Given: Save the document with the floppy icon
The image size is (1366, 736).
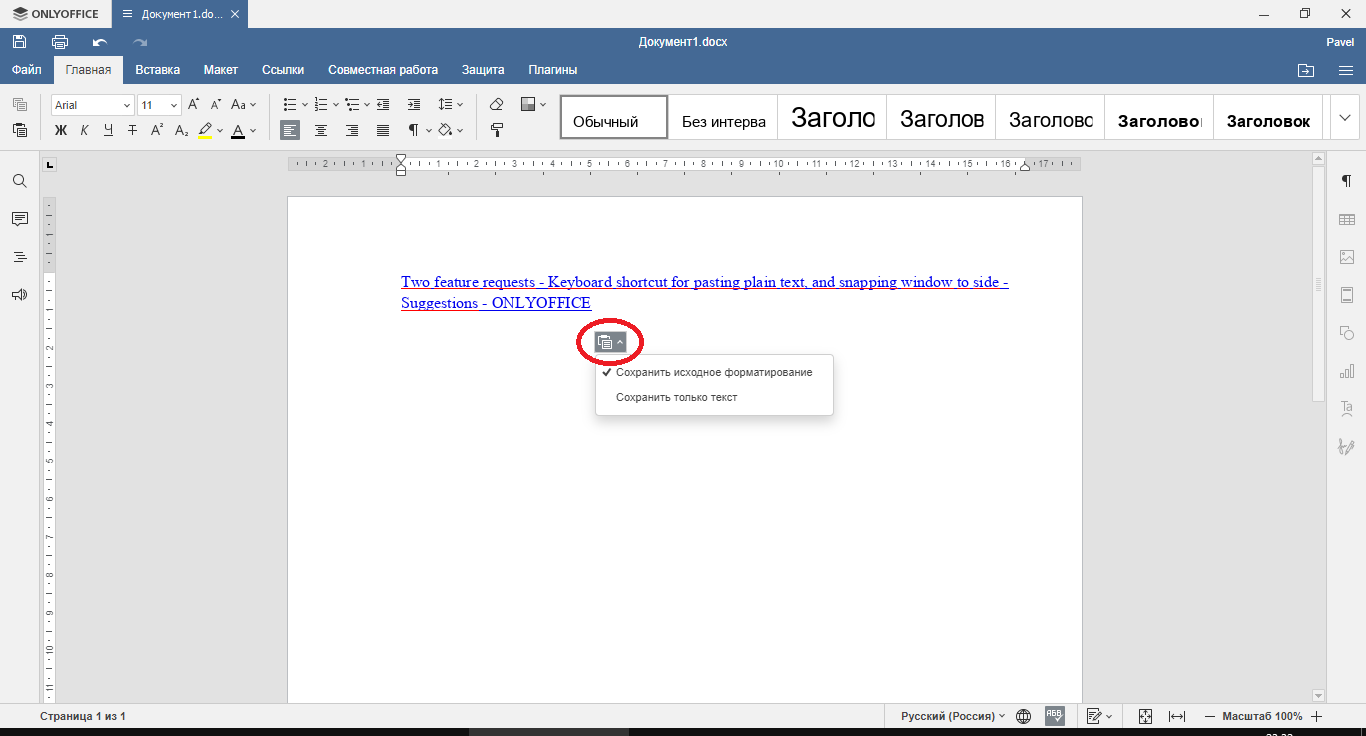Looking at the screenshot, I should (19, 42).
